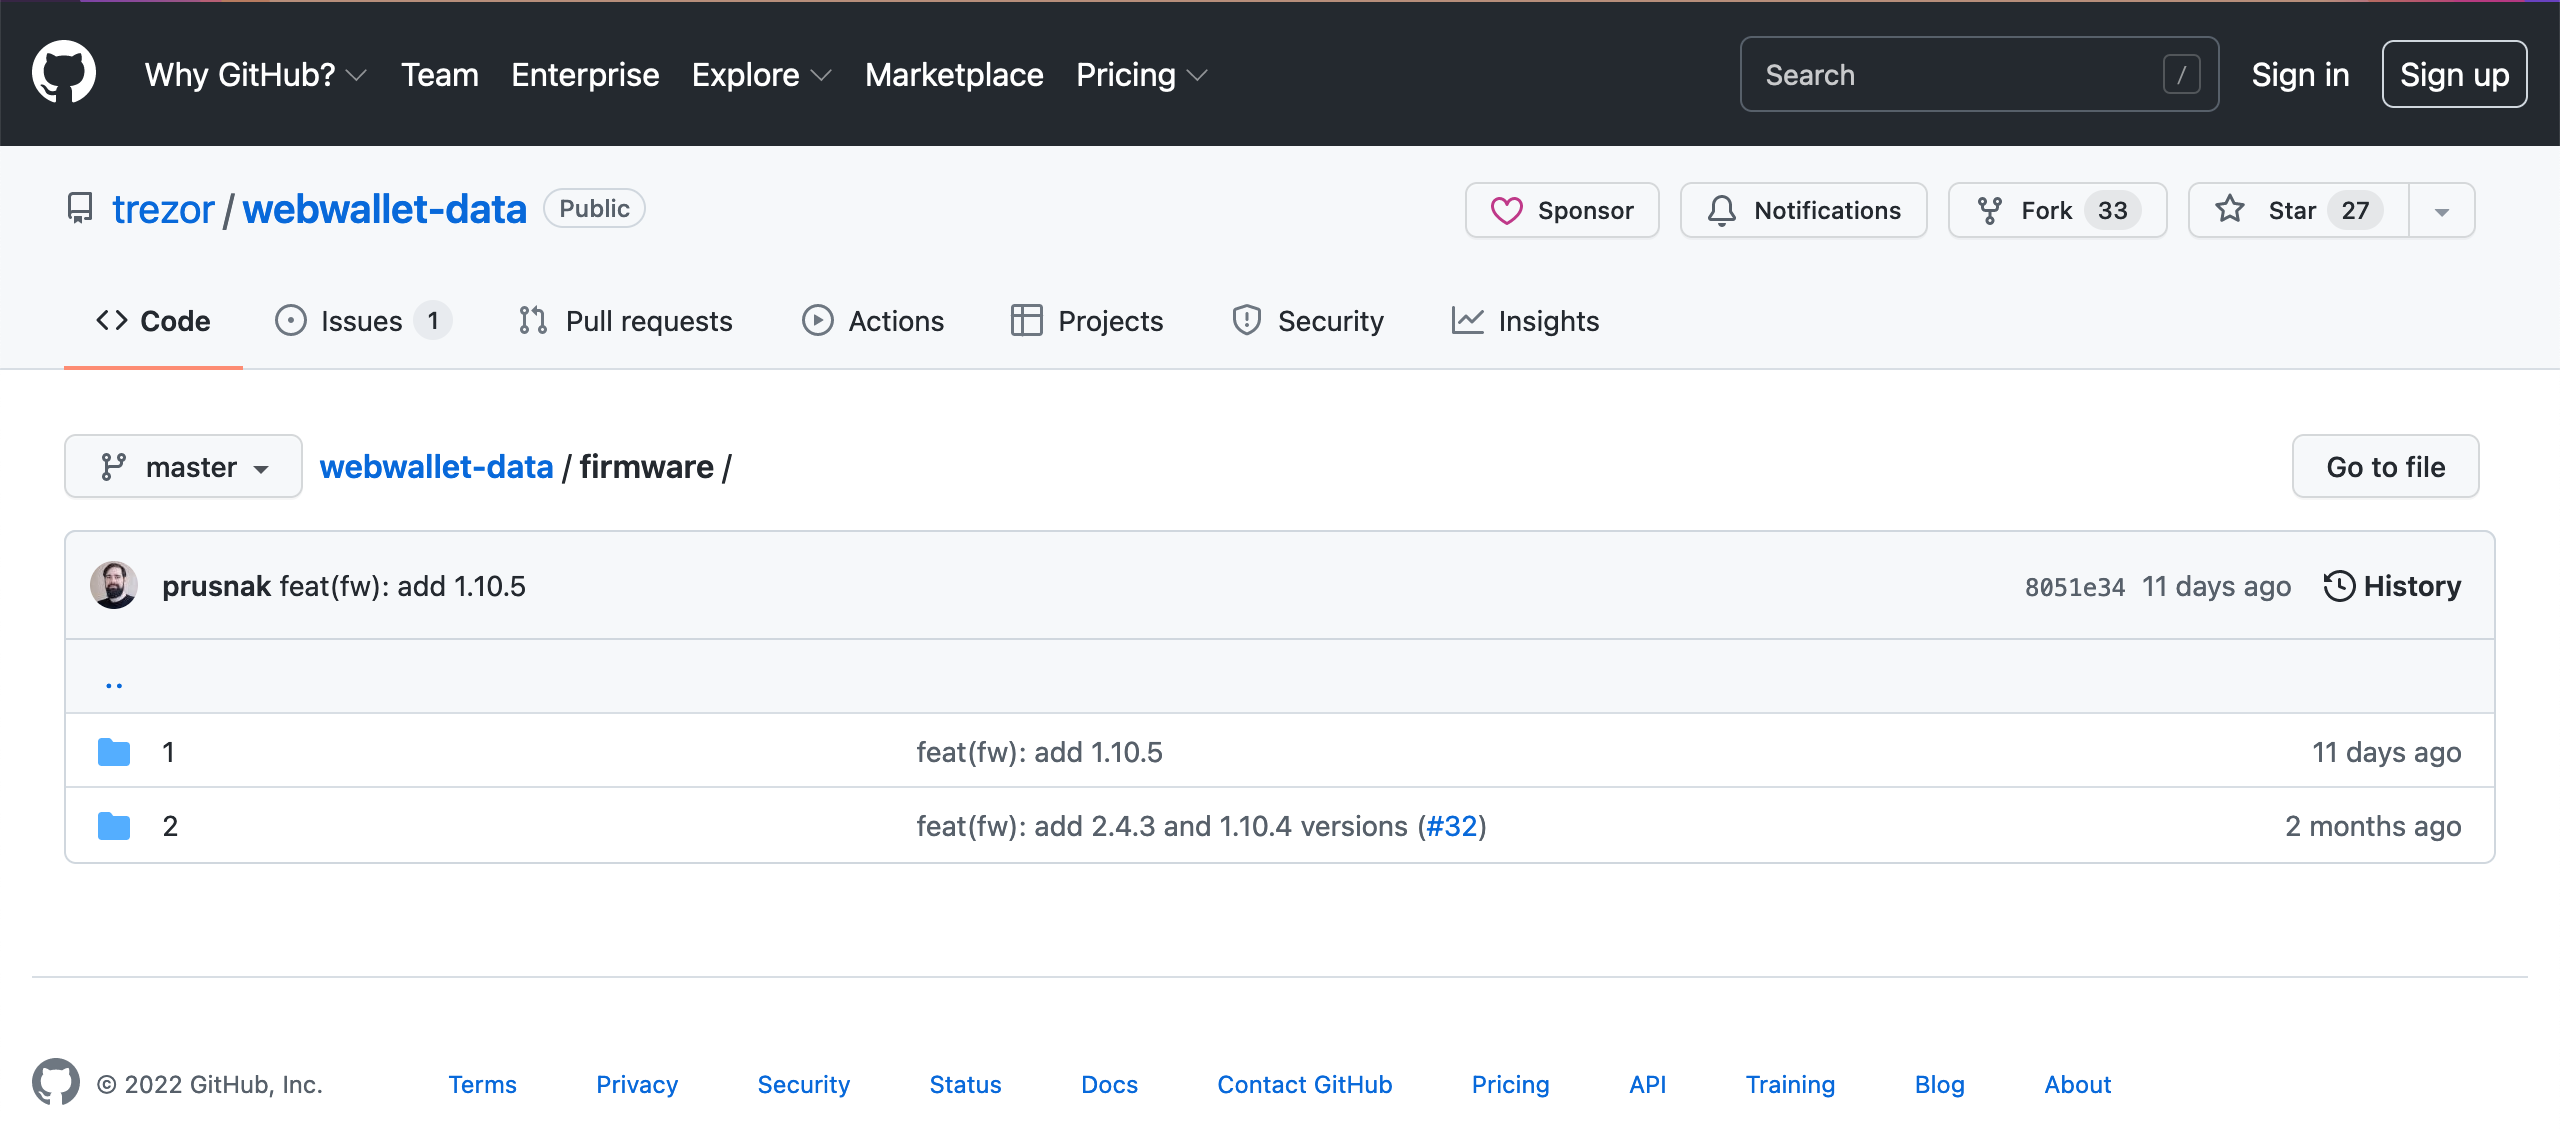Open Docs in the footer
2560x1132 pixels.
click(1109, 1084)
